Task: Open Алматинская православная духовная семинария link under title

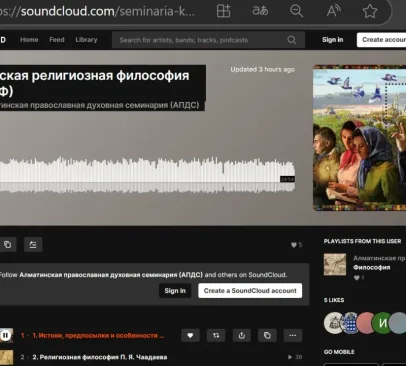Action: pos(100,105)
